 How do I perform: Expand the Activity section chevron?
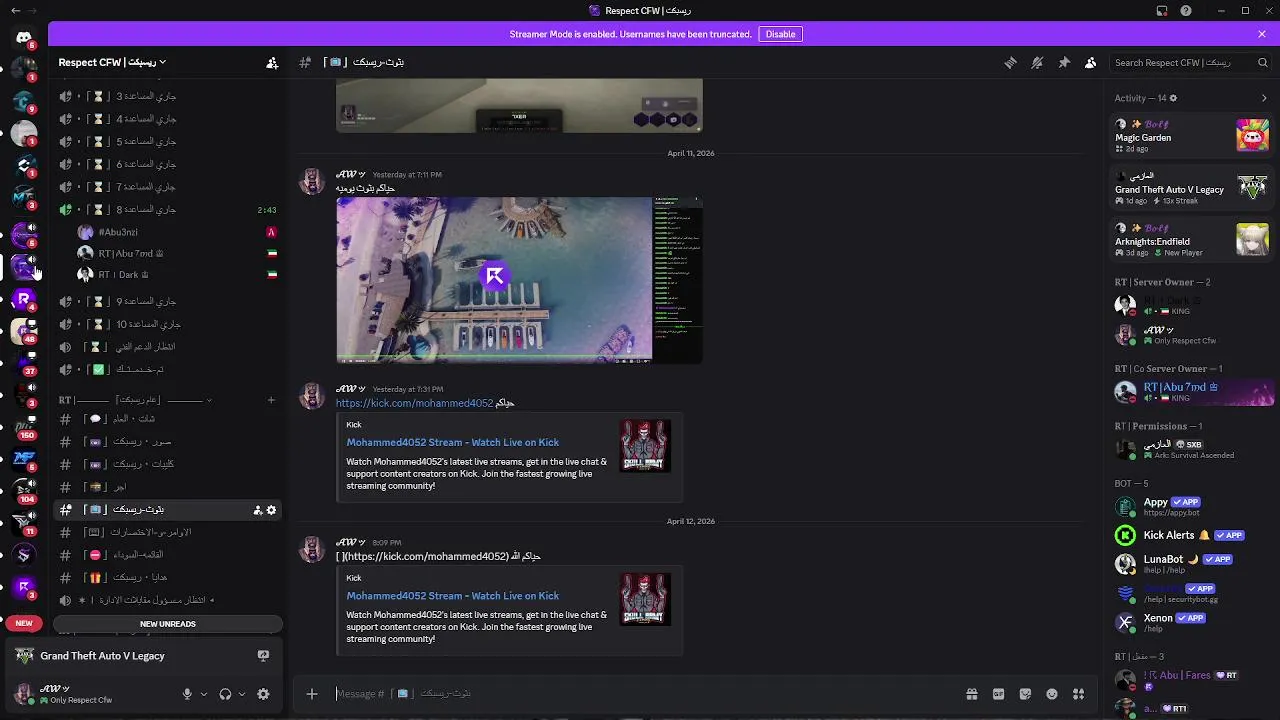(1264, 98)
